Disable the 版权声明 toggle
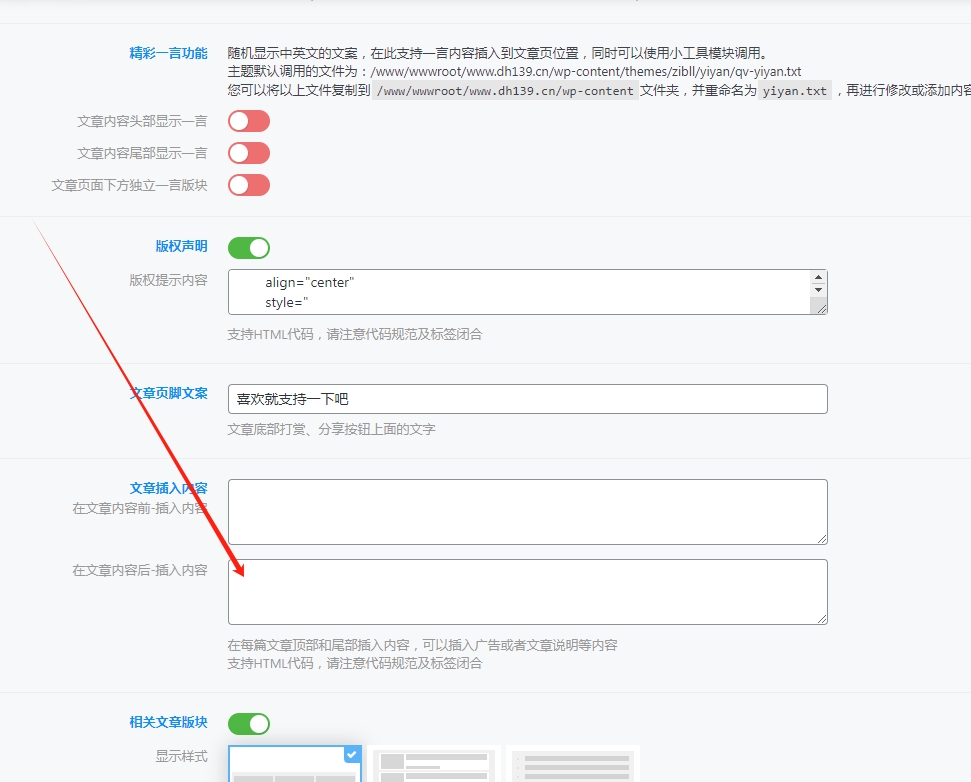Image resolution: width=971 pixels, height=782 pixels. (249, 248)
